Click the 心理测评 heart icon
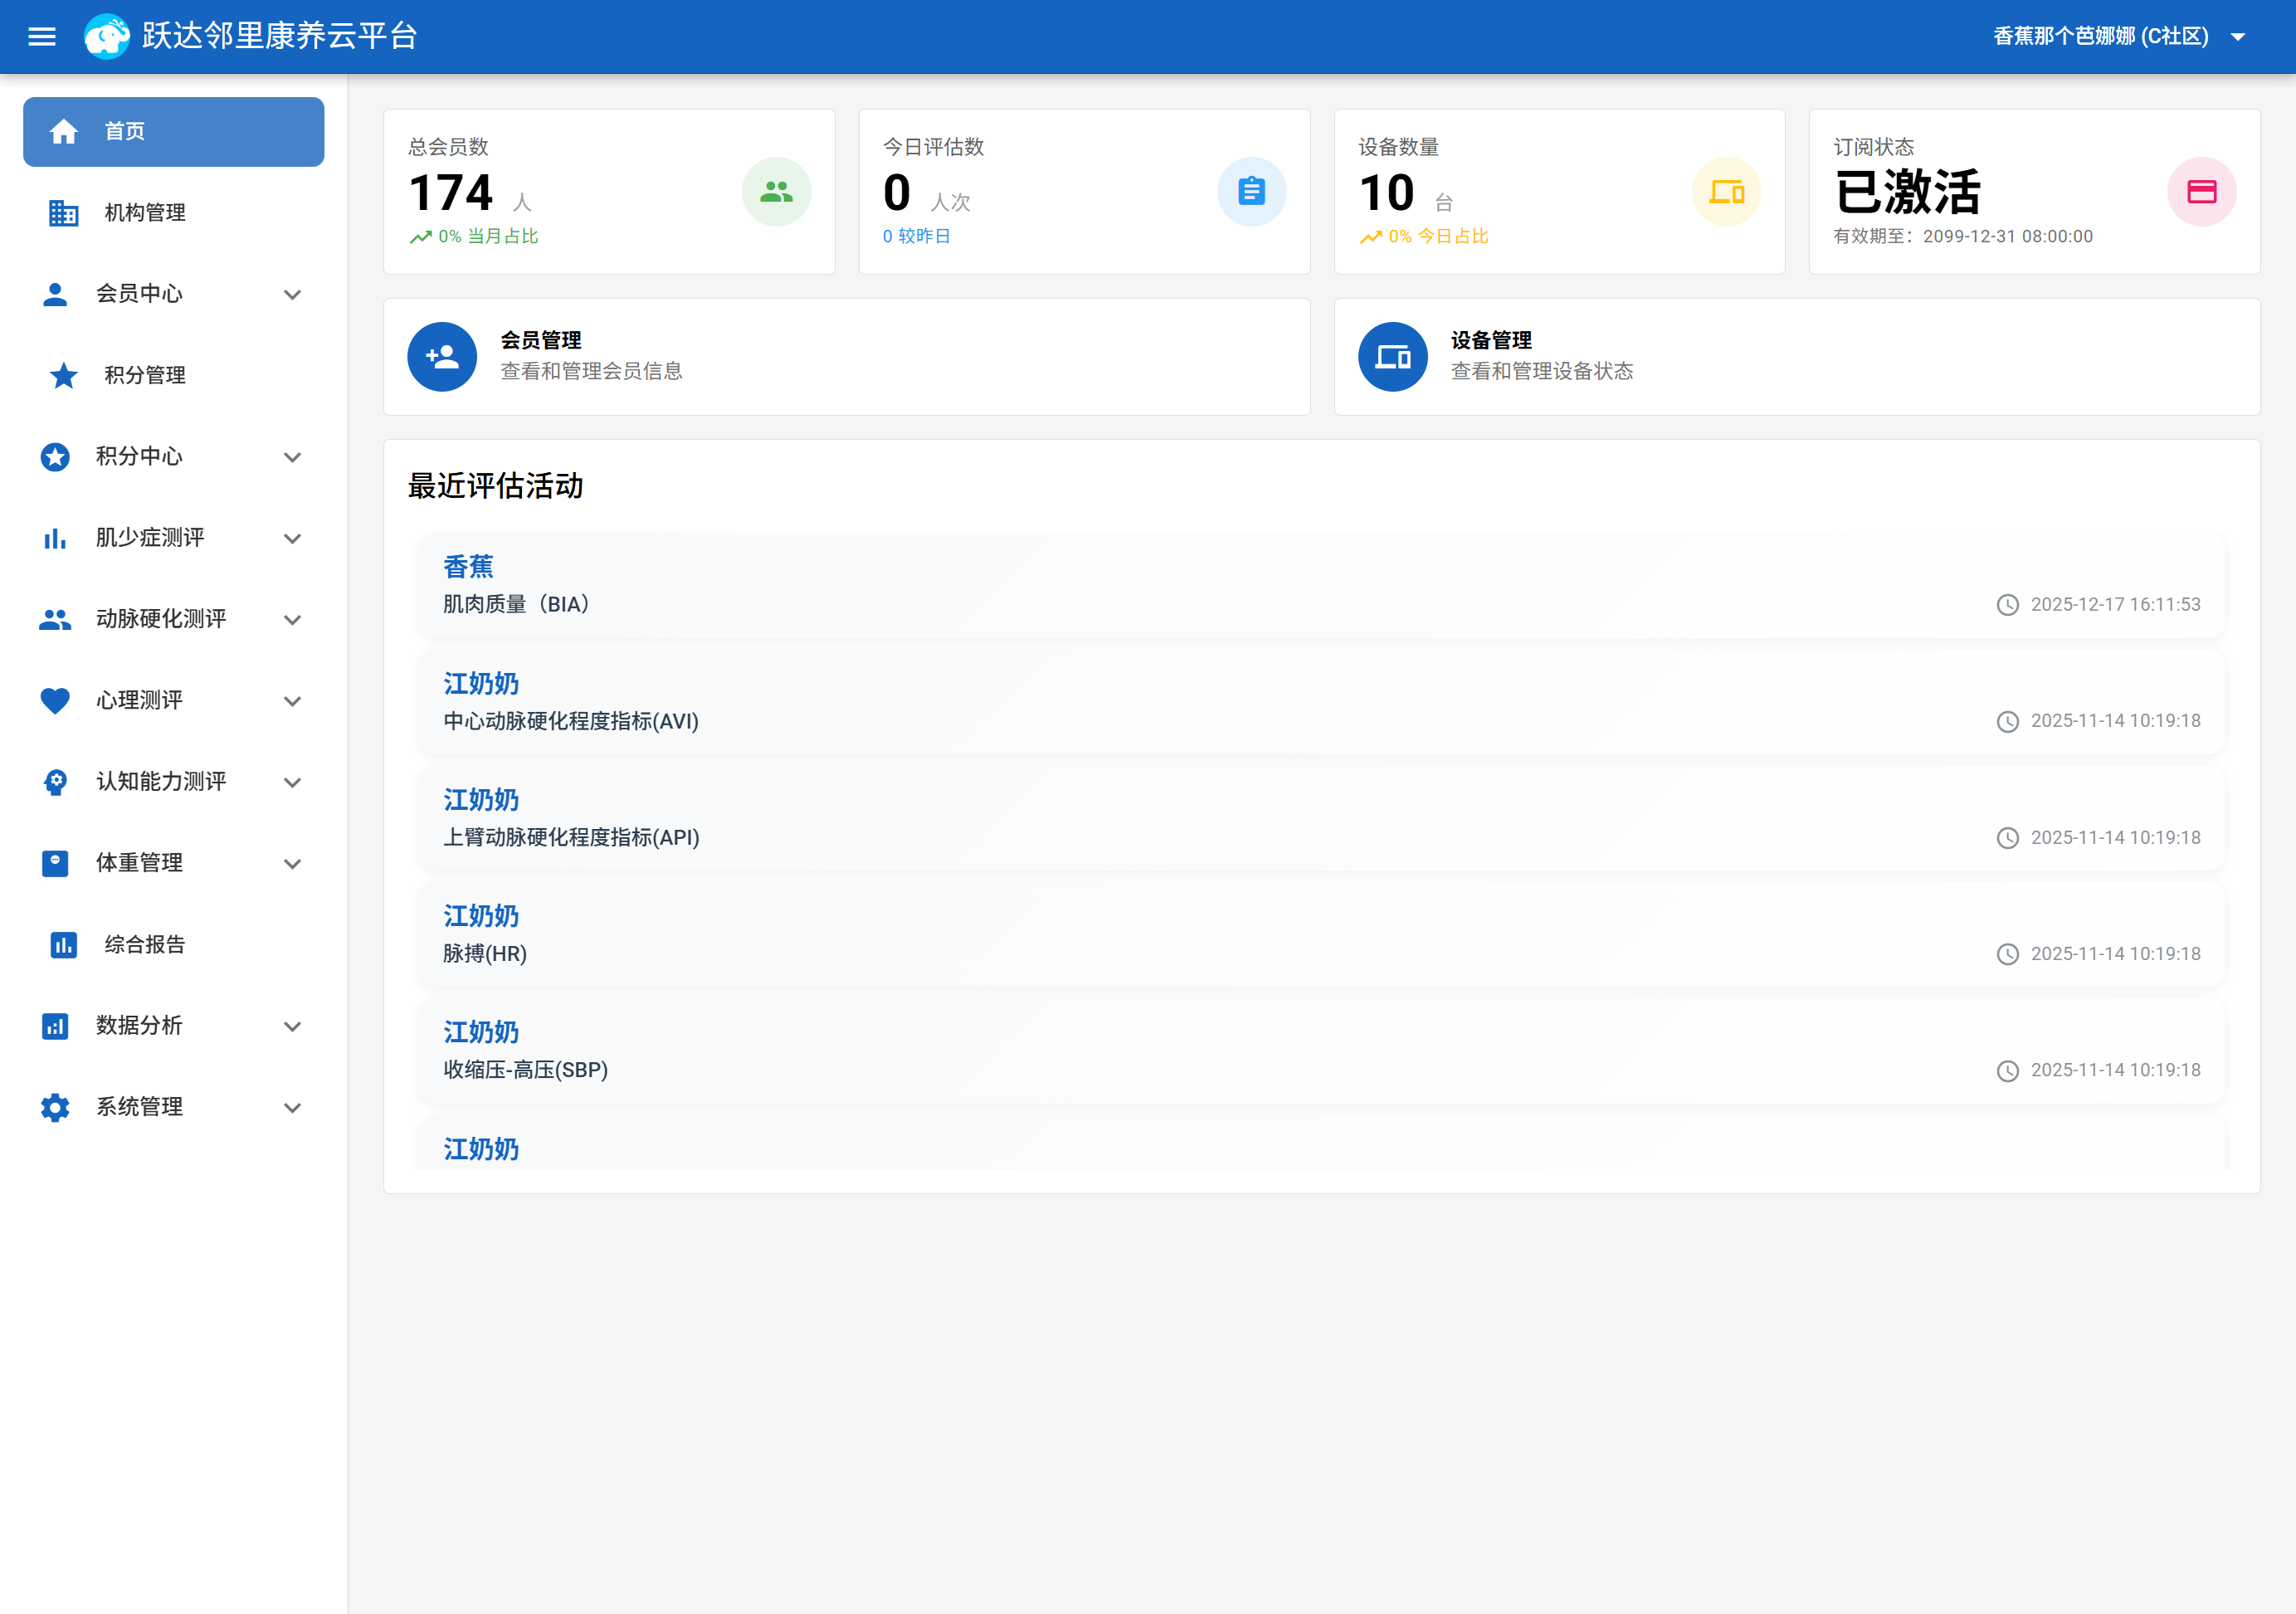2296x1614 pixels. pyautogui.click(x=55, y=701)
